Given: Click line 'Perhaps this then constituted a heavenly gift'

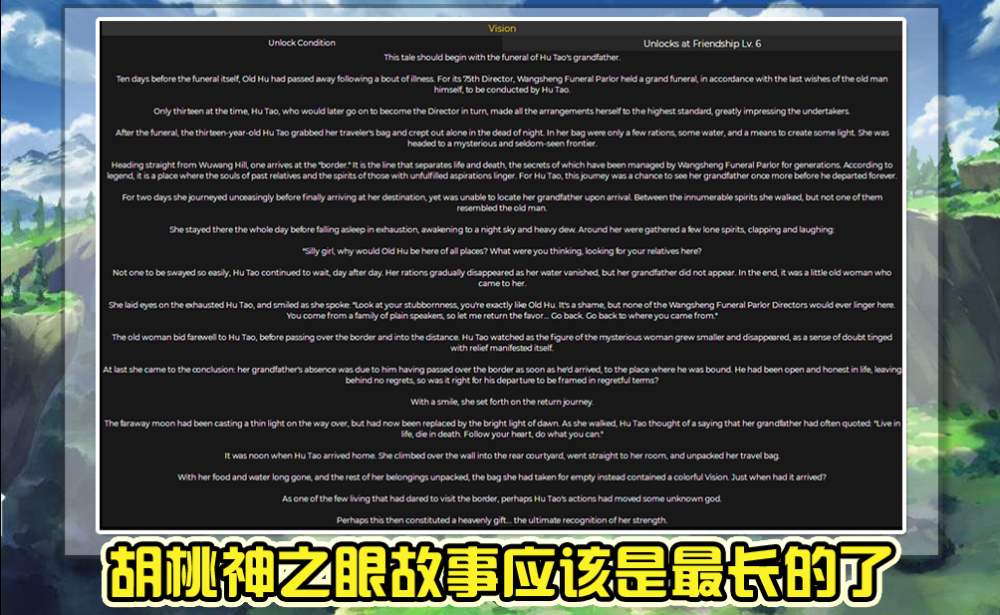Looking at the screenshot, I should (502, 521).
